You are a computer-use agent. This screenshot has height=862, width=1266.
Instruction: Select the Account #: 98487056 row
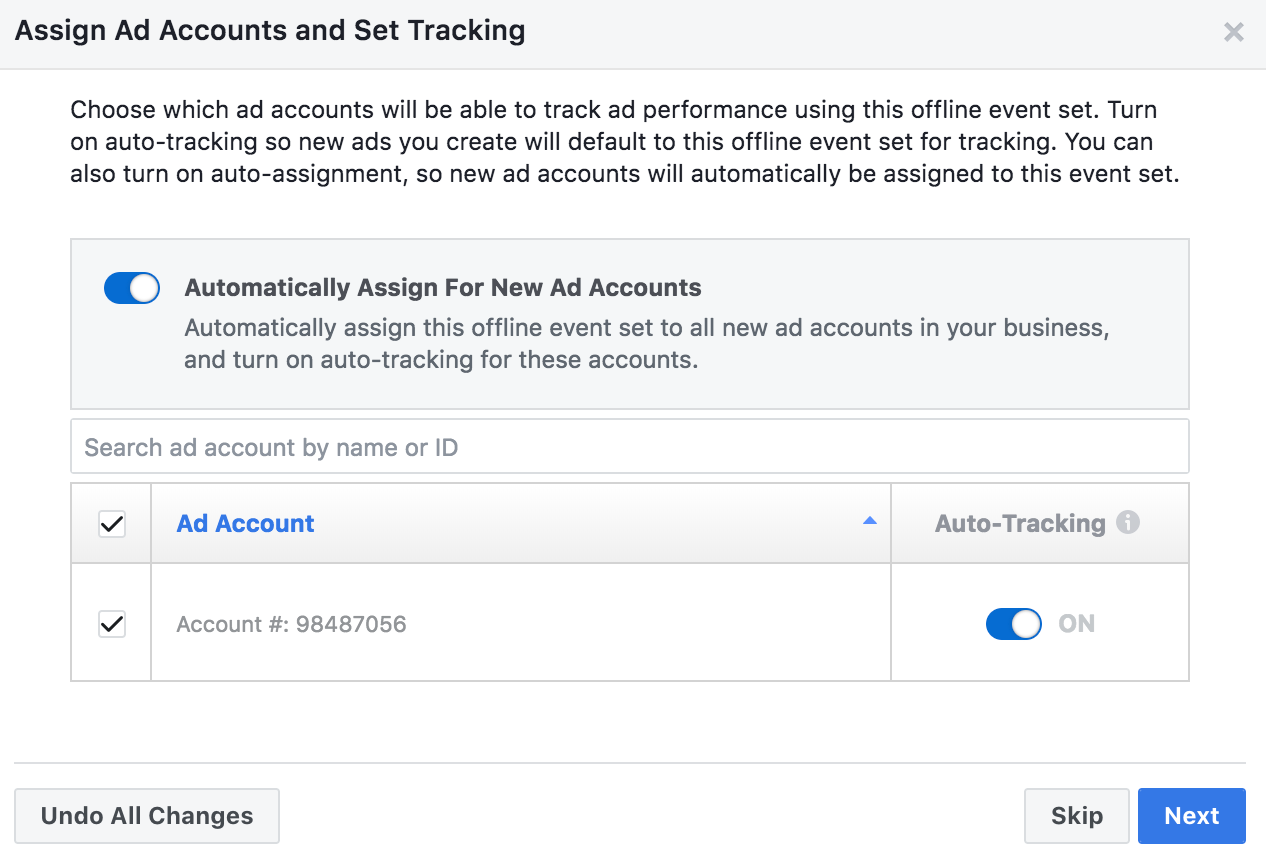click(x=630, y=623)
